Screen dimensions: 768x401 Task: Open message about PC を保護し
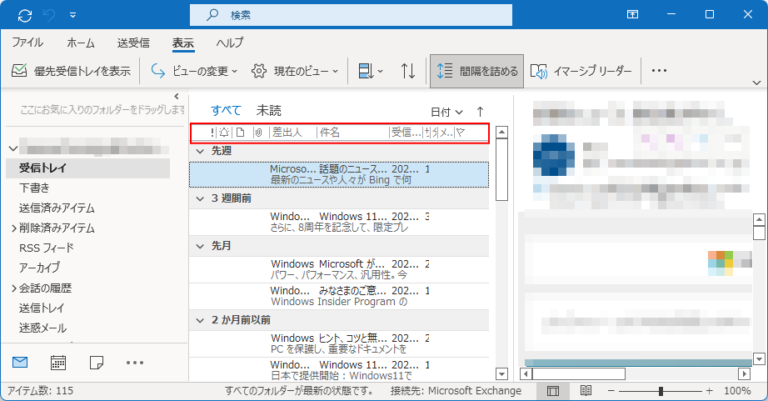pos(339,343)
